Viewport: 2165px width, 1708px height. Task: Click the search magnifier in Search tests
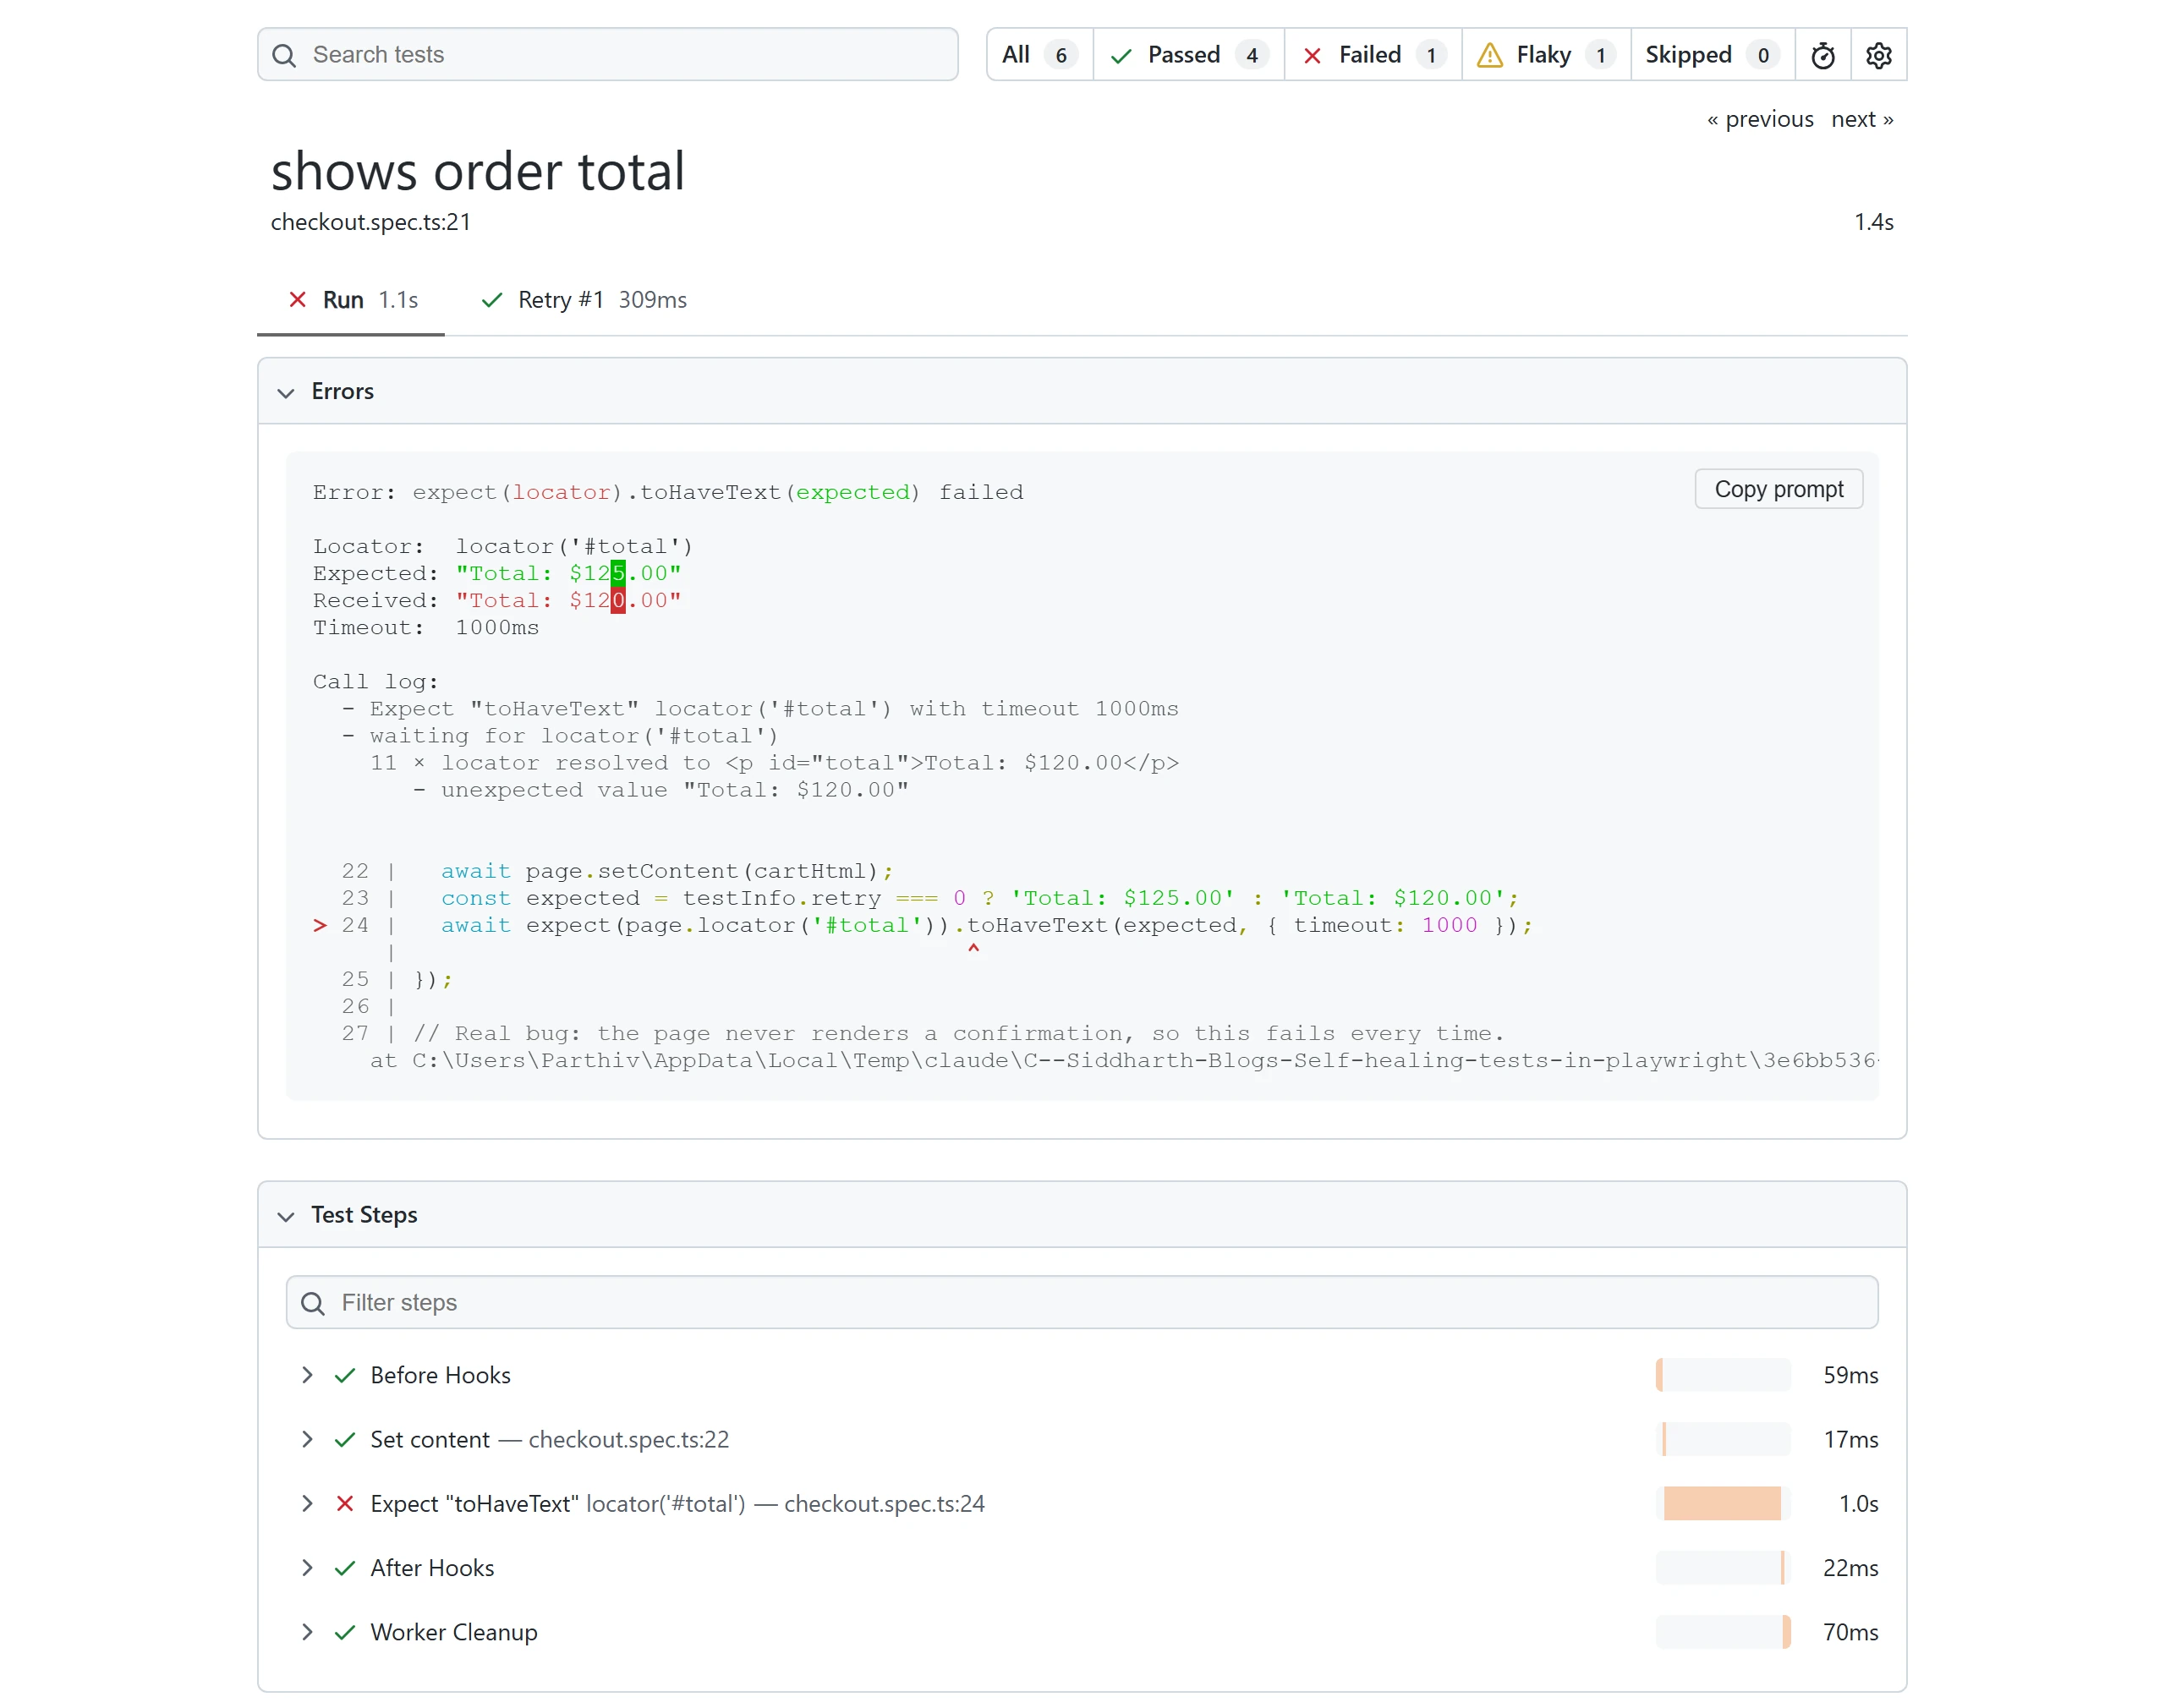(284, 55)
